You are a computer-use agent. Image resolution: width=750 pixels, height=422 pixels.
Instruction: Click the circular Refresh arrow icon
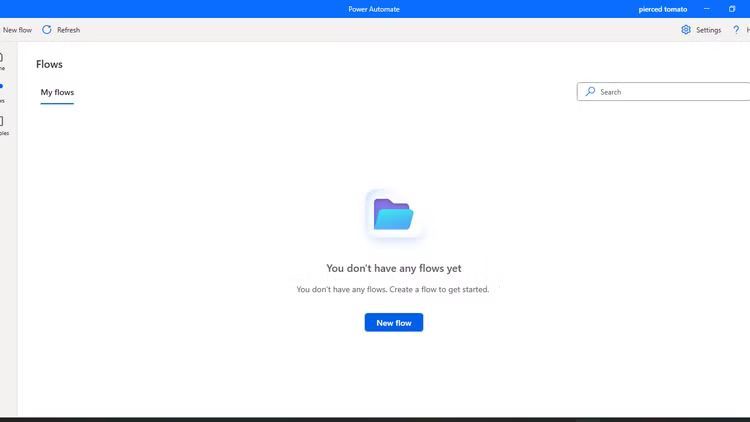click(x=47, y=30)
